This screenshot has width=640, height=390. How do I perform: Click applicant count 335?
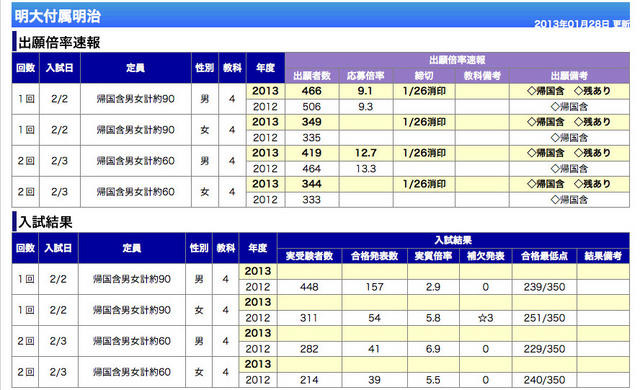pos(311,138)
